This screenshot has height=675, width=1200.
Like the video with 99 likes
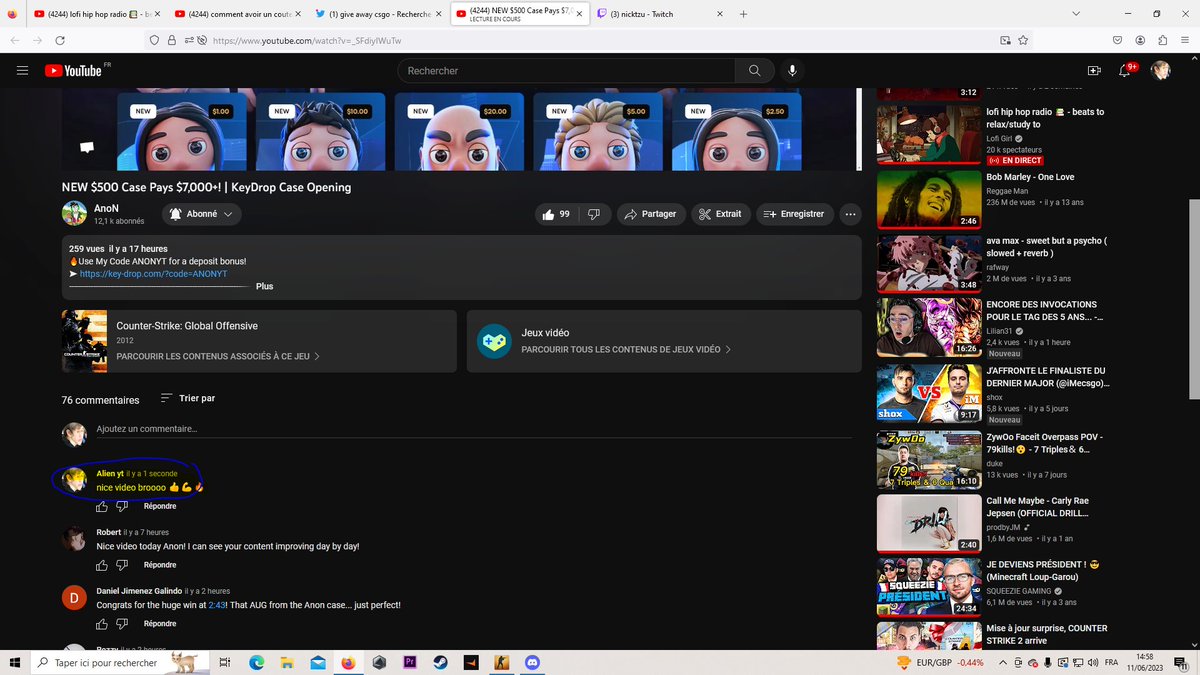click(x=556, y=214)
